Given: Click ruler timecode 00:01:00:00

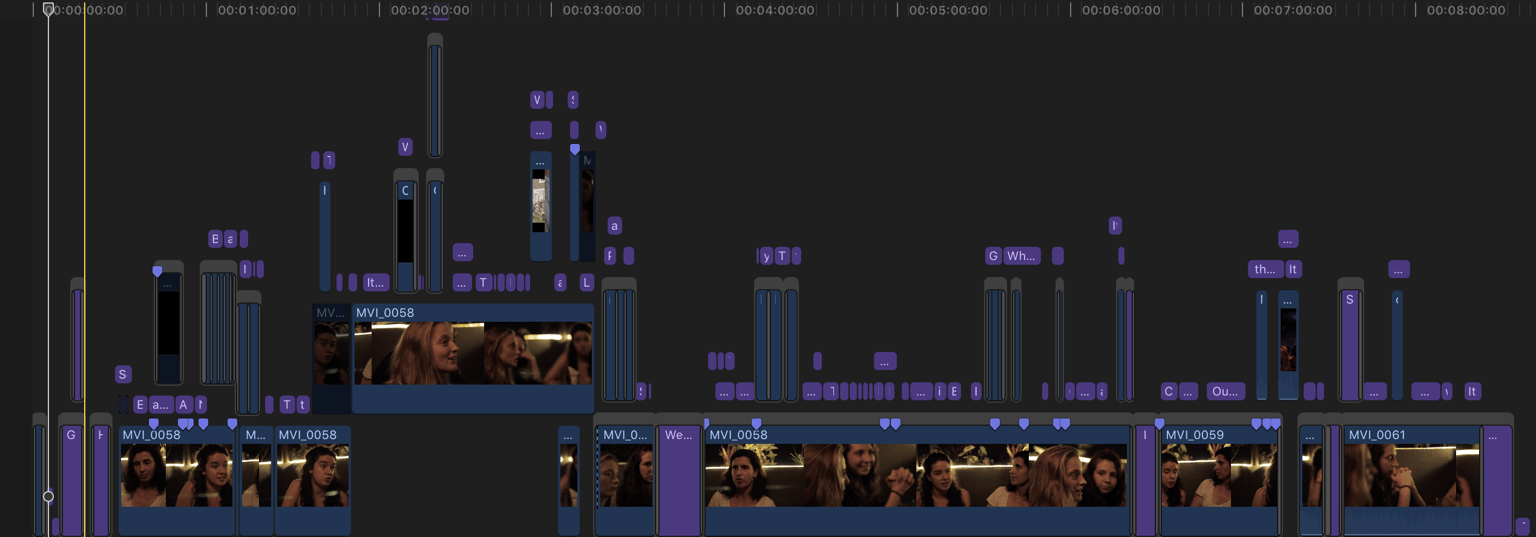Looking at the screenshot, I should pyautogui.click(x=257, y=10).
